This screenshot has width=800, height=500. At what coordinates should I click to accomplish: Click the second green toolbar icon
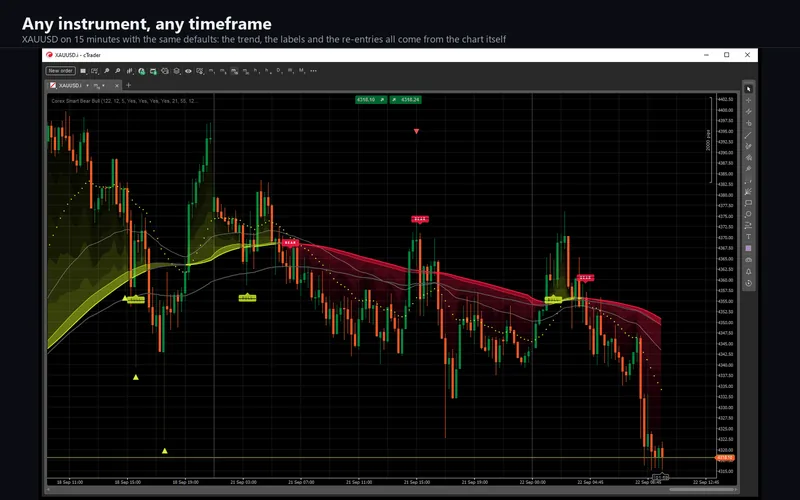pos(153,71)
